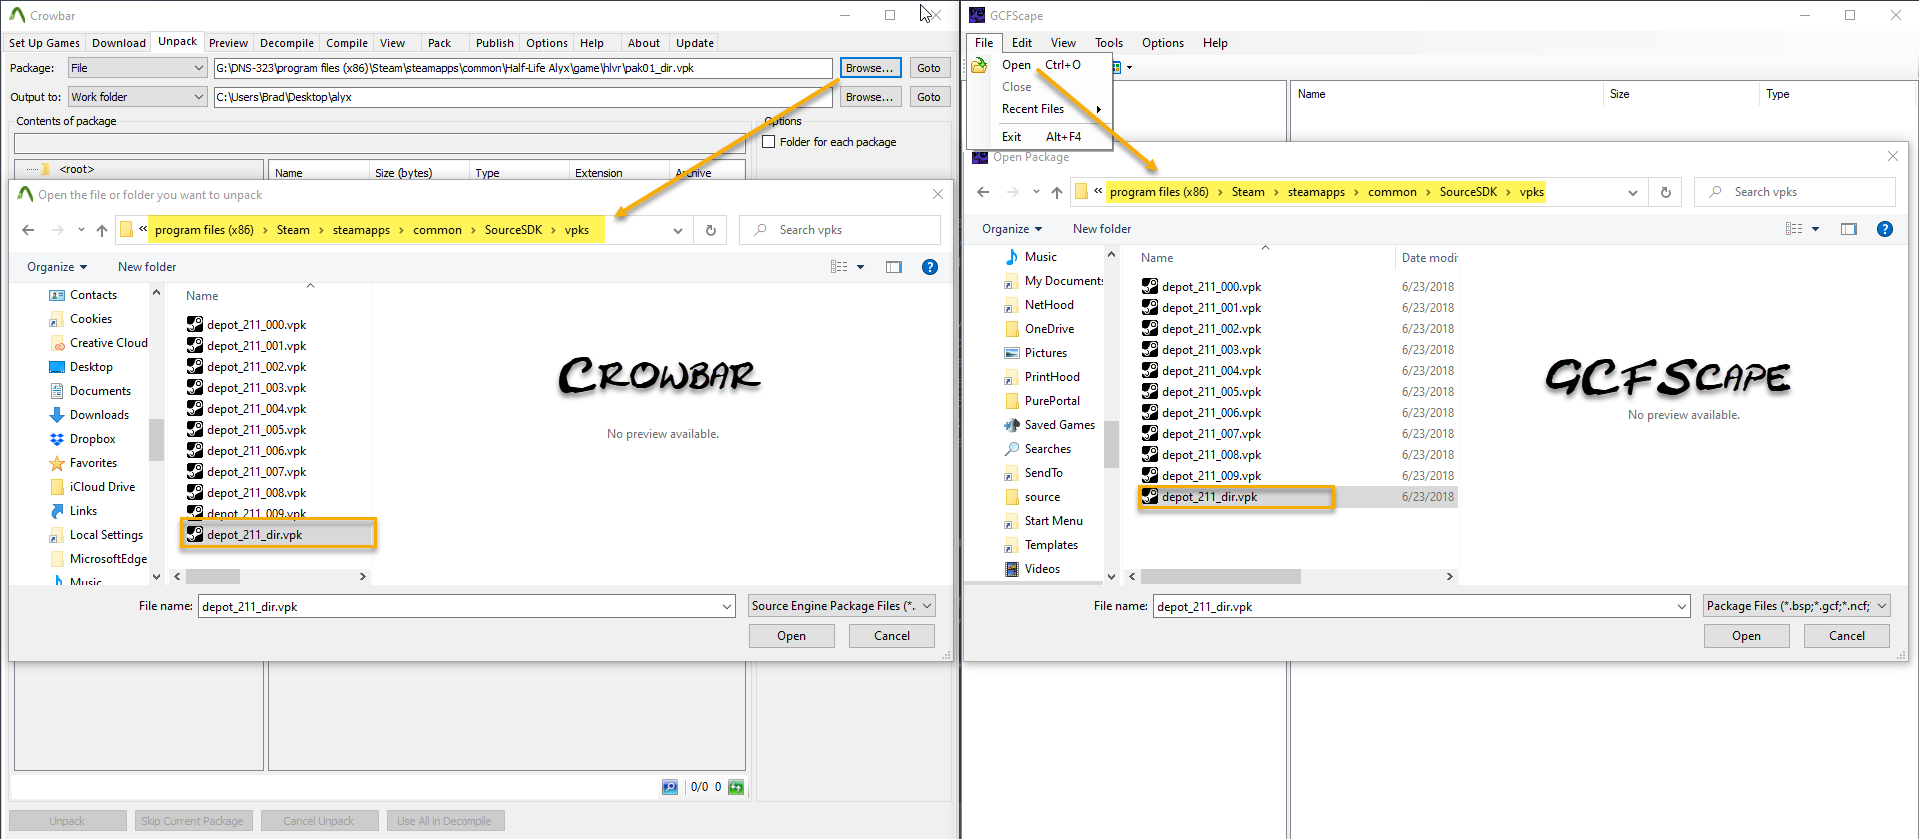Change view layout in Open Package dialog

(1794, 229)
